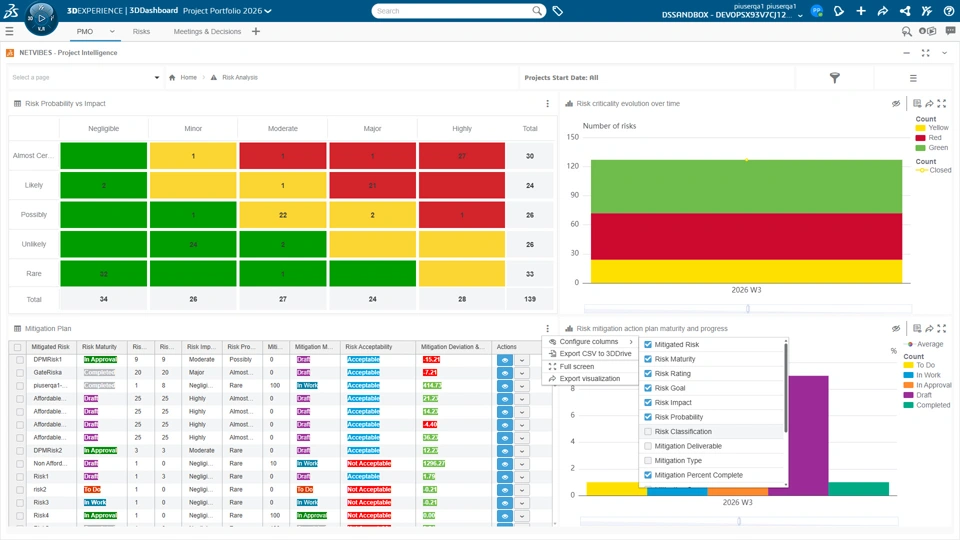Click the Draft legend color swatch
The width and height of the screenshot is (960, 540).
pos(909,396)
